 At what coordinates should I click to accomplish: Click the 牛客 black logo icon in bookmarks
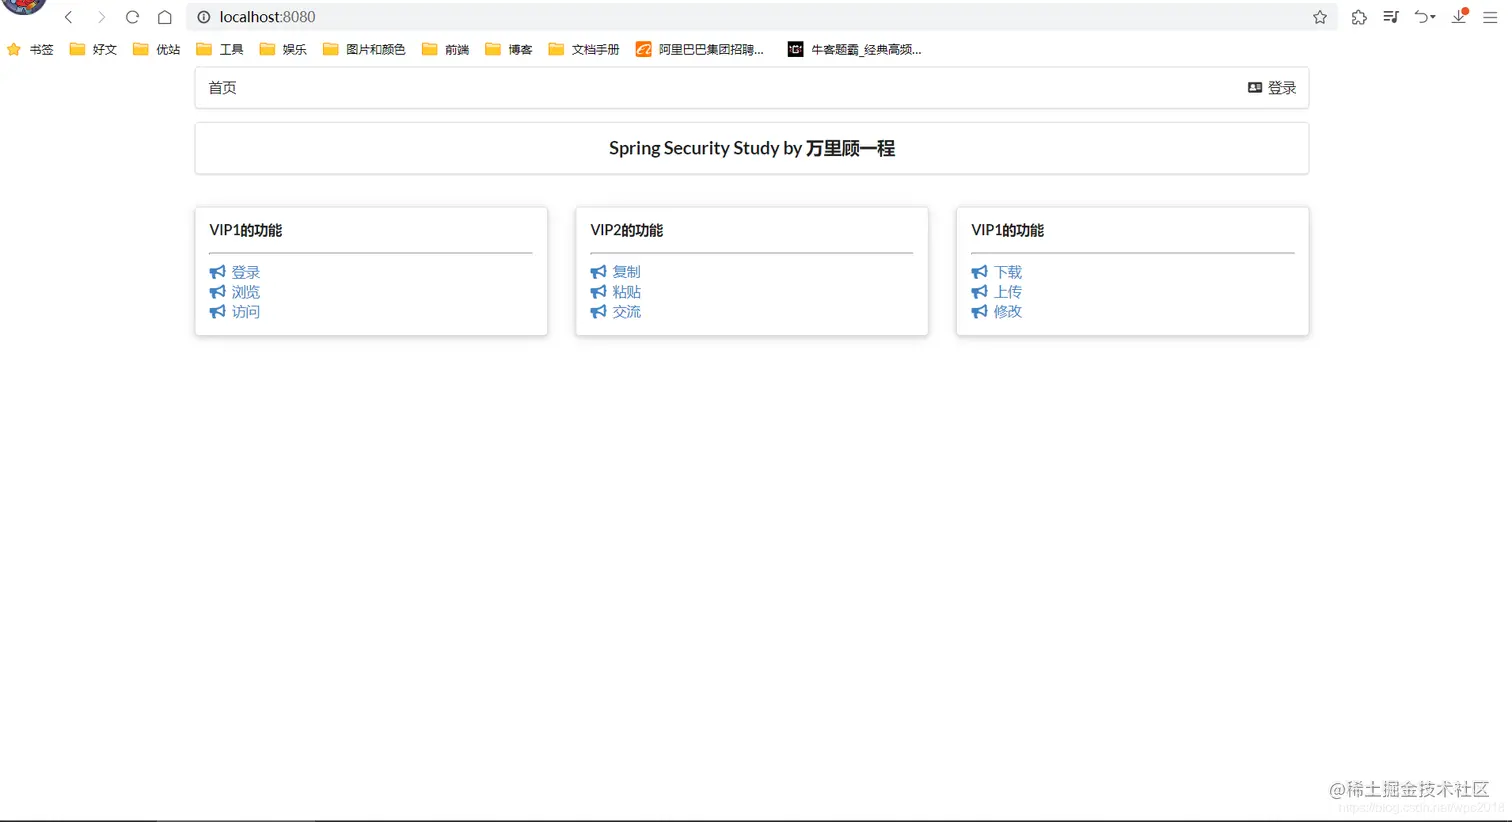pyautogui.click(x=795, y=49)
